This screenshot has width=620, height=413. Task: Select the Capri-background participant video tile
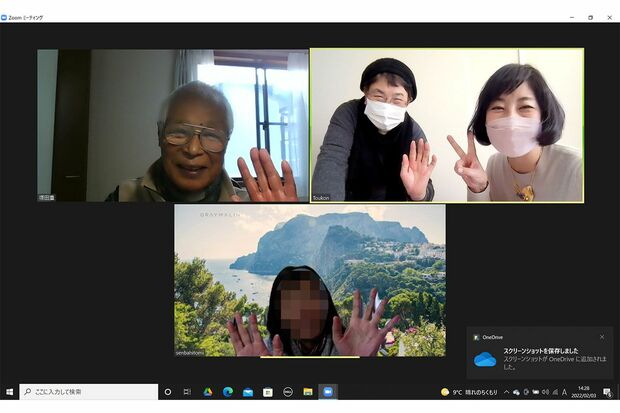point(310,280)
